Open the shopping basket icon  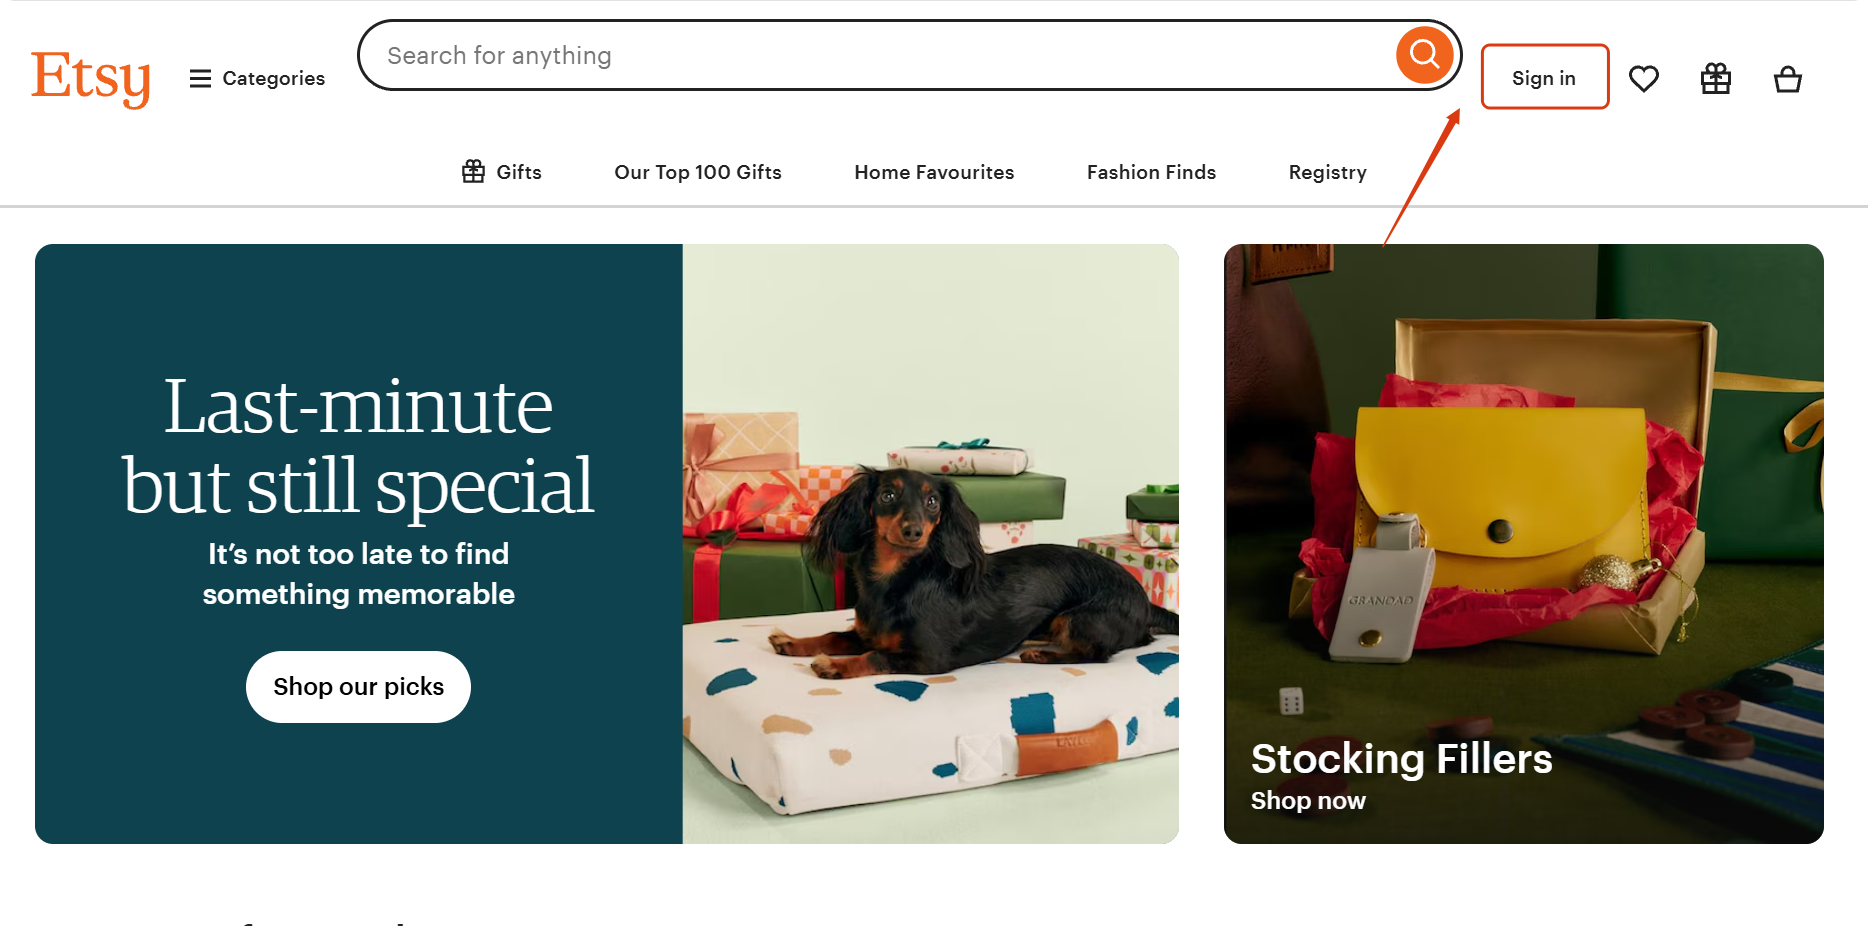pos(1787,78)
